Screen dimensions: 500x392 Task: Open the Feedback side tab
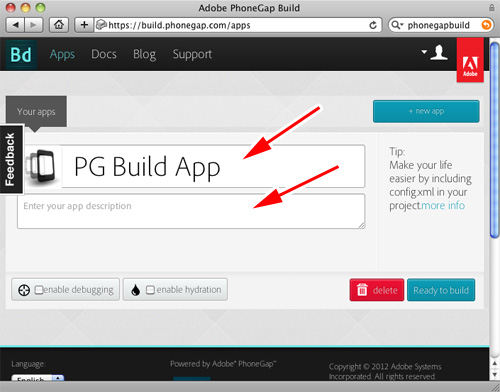[11, 159]
